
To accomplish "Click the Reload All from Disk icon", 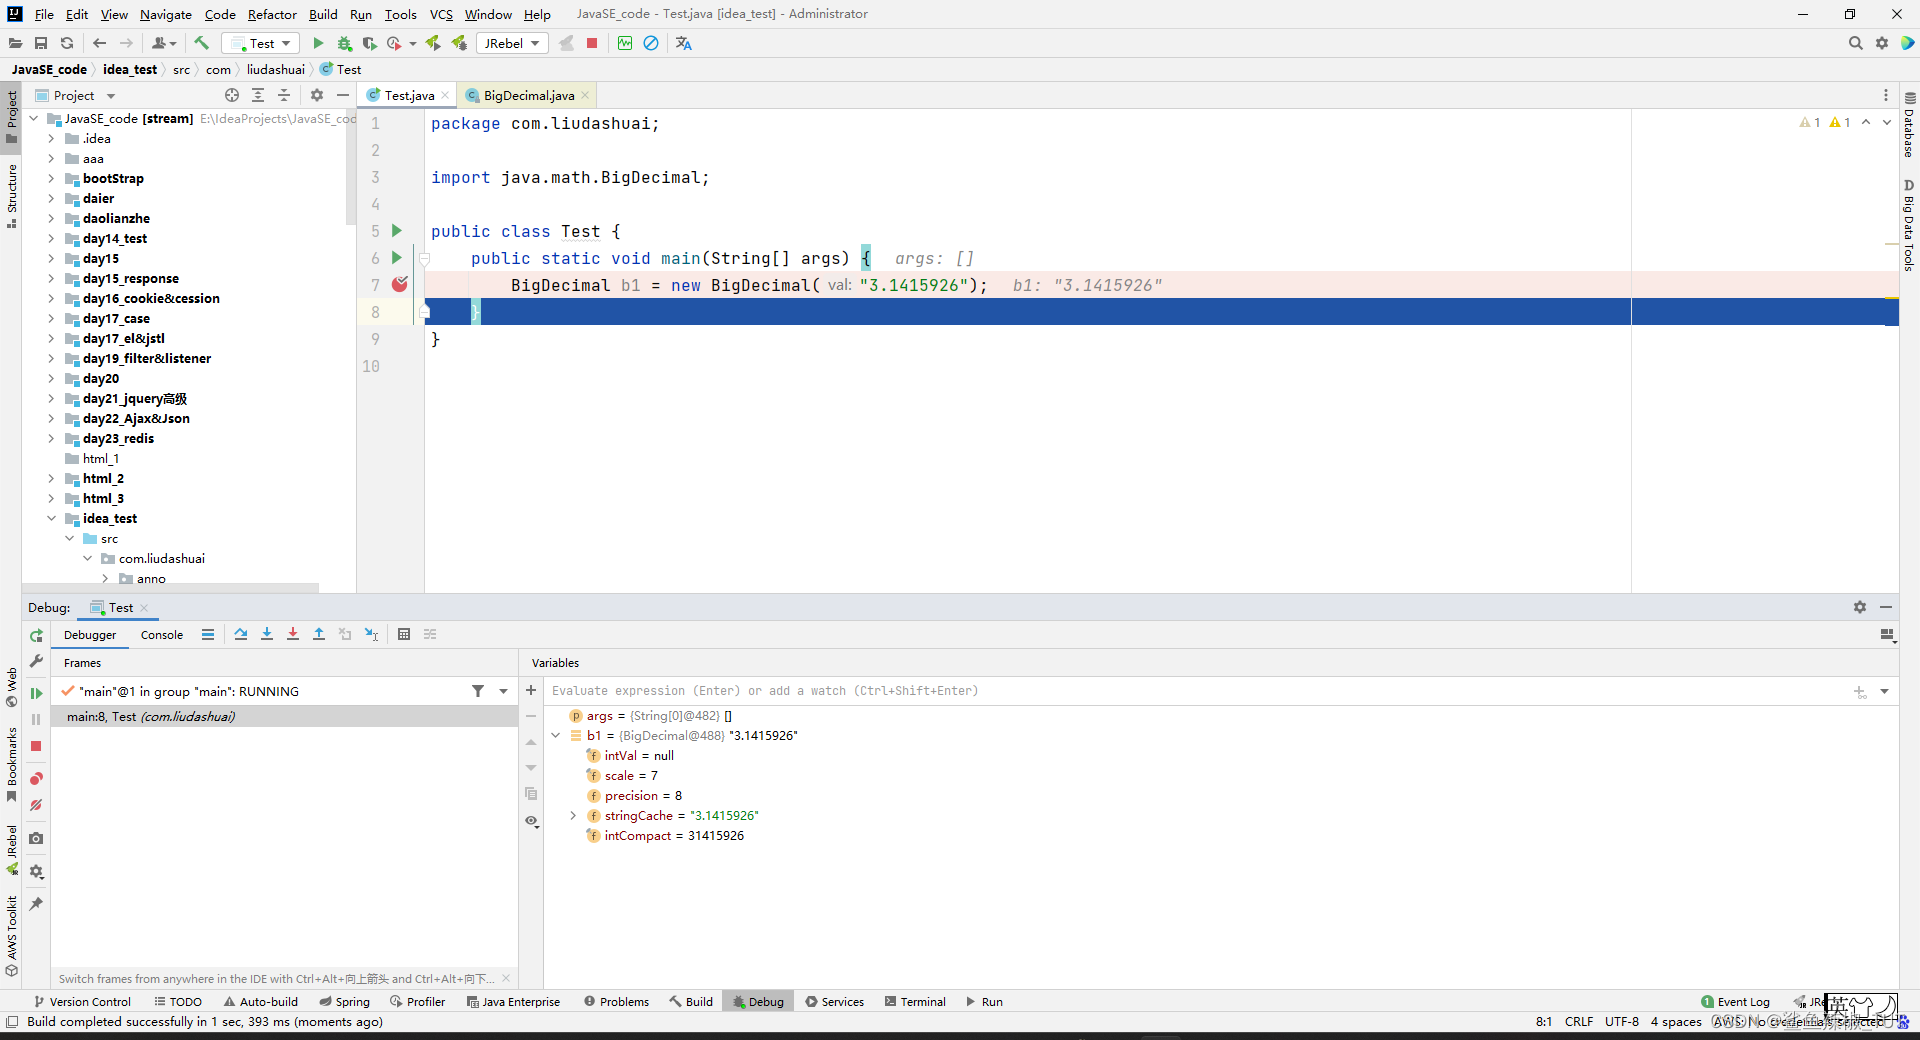I will pos(67,43).
